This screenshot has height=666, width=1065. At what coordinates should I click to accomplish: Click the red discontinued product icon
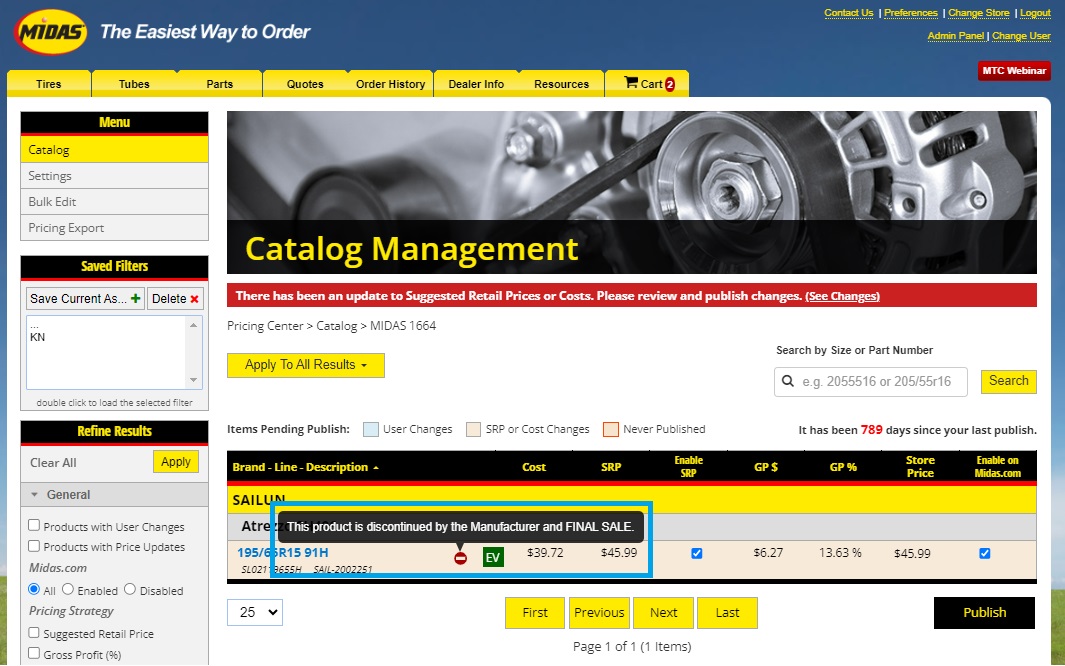[x=461, y=558]
